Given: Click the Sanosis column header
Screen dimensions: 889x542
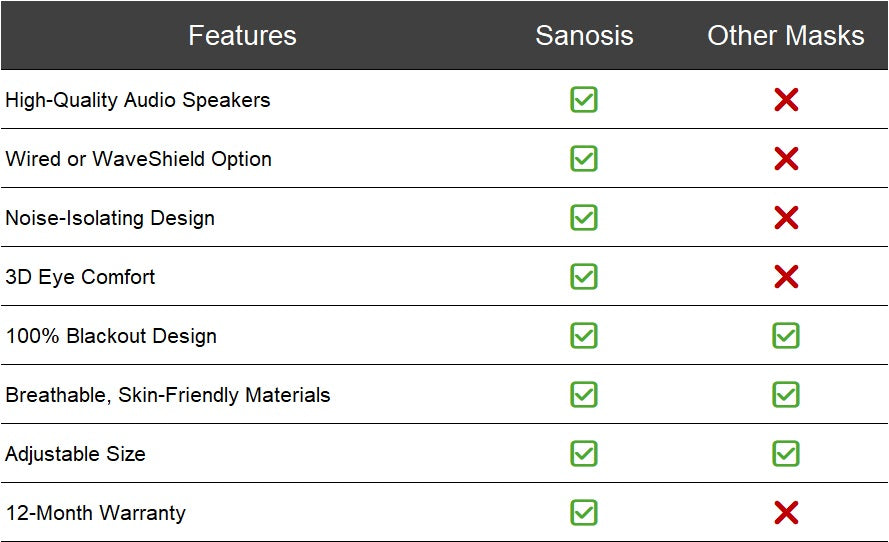Looking at the screenshot, I should (584, 36).
